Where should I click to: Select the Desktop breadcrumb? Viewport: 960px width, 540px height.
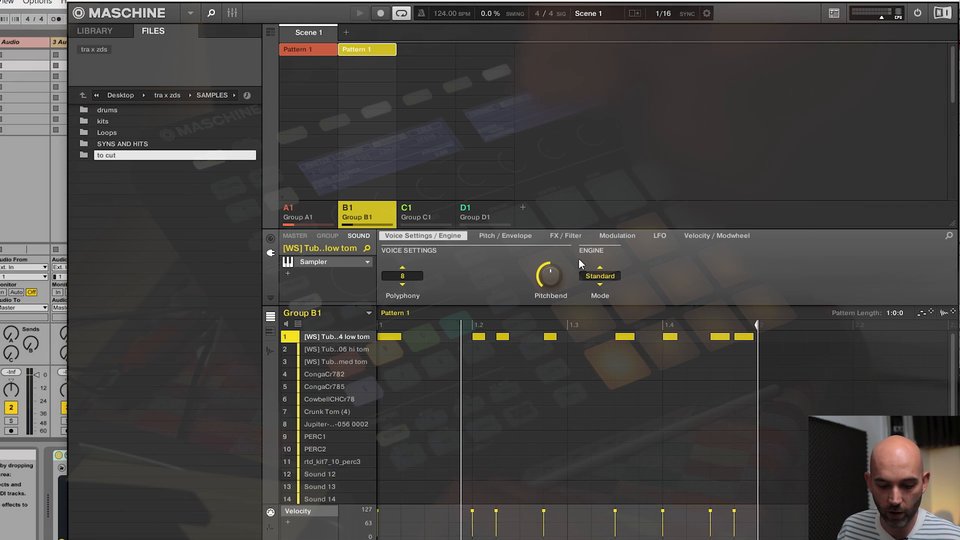[121, 95]
